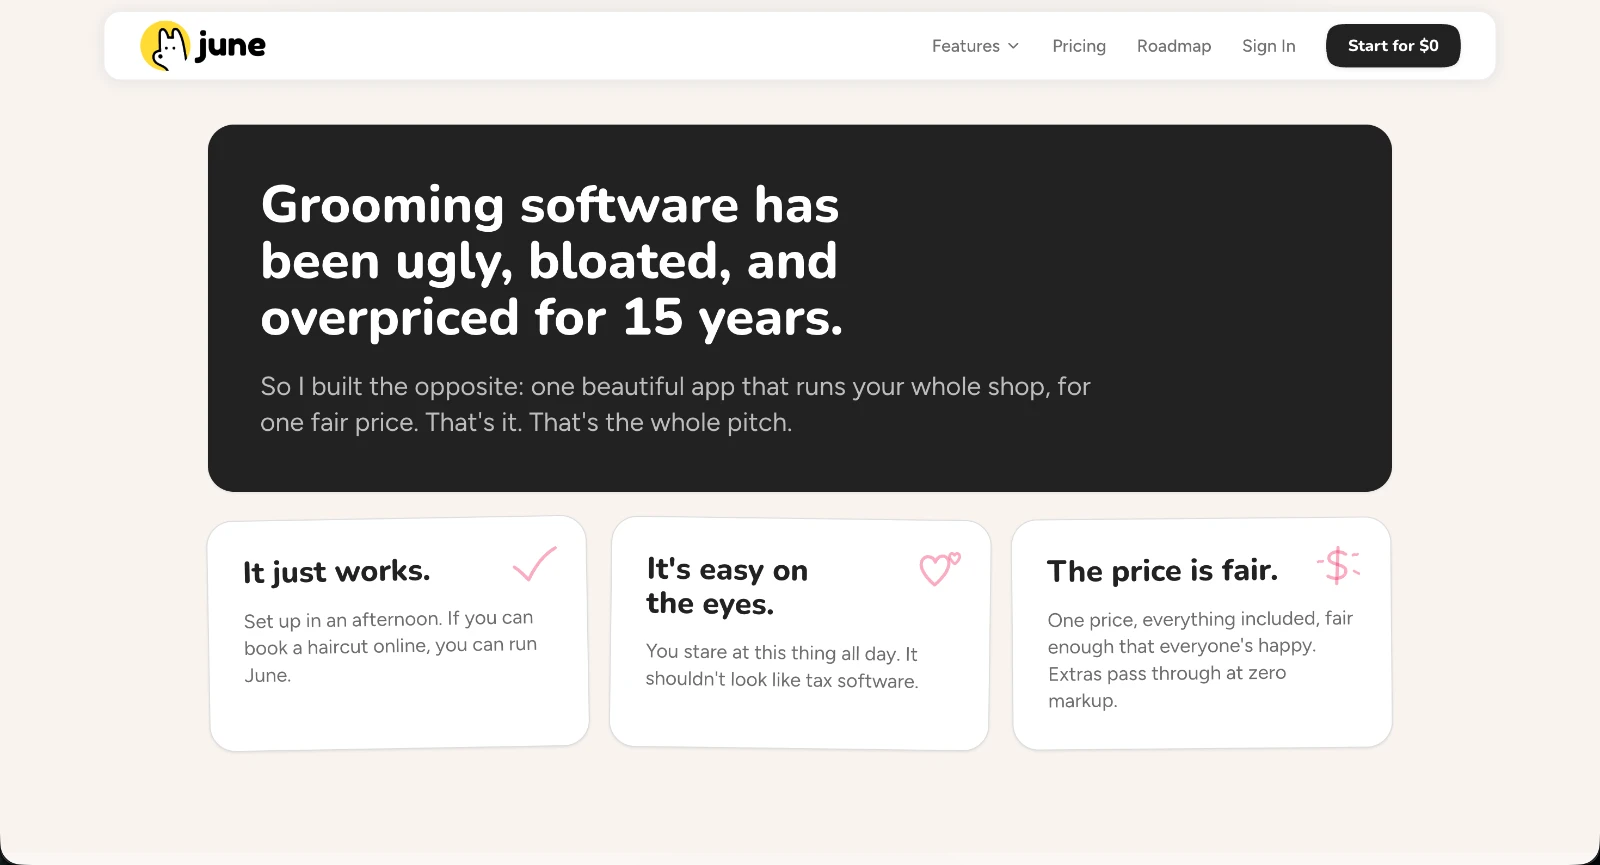
Task: Open the Features menu
Action: click(x=975, y=46)
